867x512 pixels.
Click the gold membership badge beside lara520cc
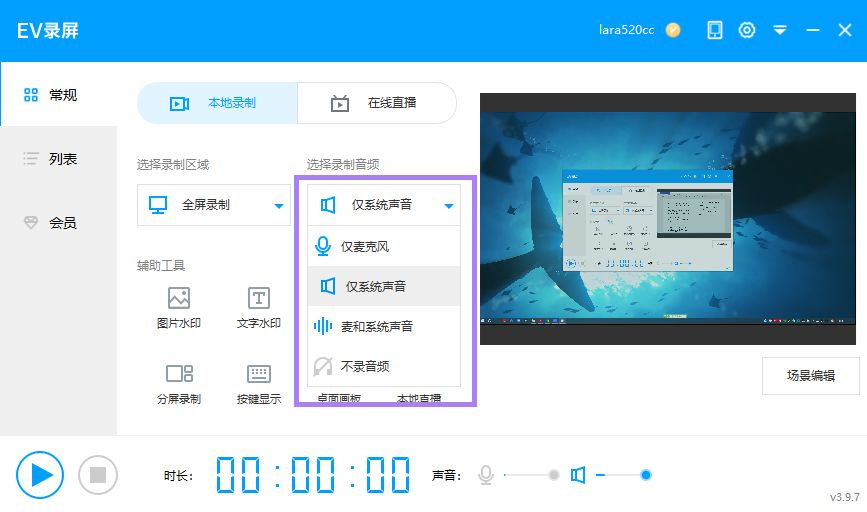coord(673,30)
